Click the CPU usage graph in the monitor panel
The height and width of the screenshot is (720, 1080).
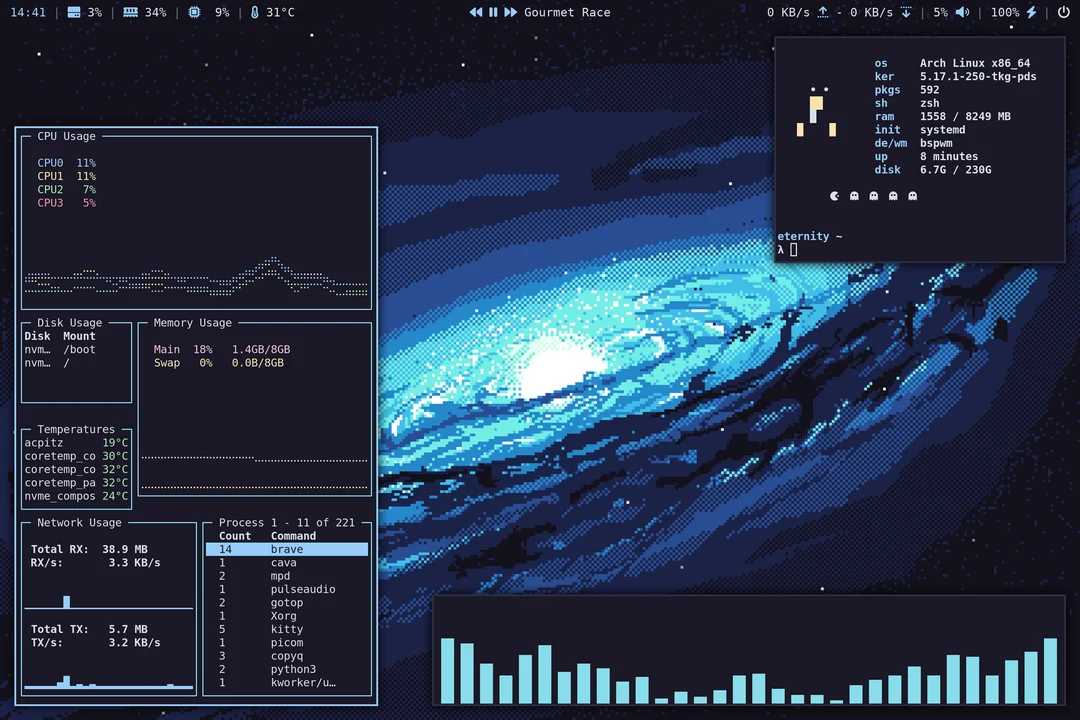[x=195, y=275]
